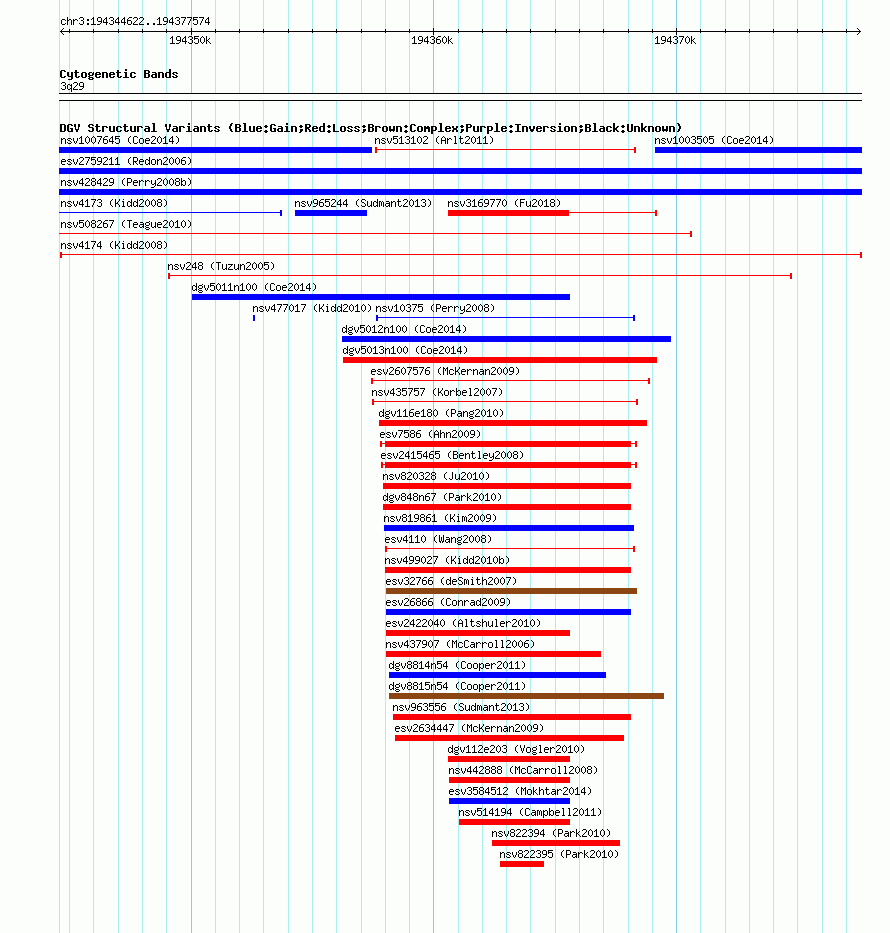This screenshot has height=933, width=890.
Task: Select the esv2634447 (McKernan2009) label
Action: pos(469,729)
